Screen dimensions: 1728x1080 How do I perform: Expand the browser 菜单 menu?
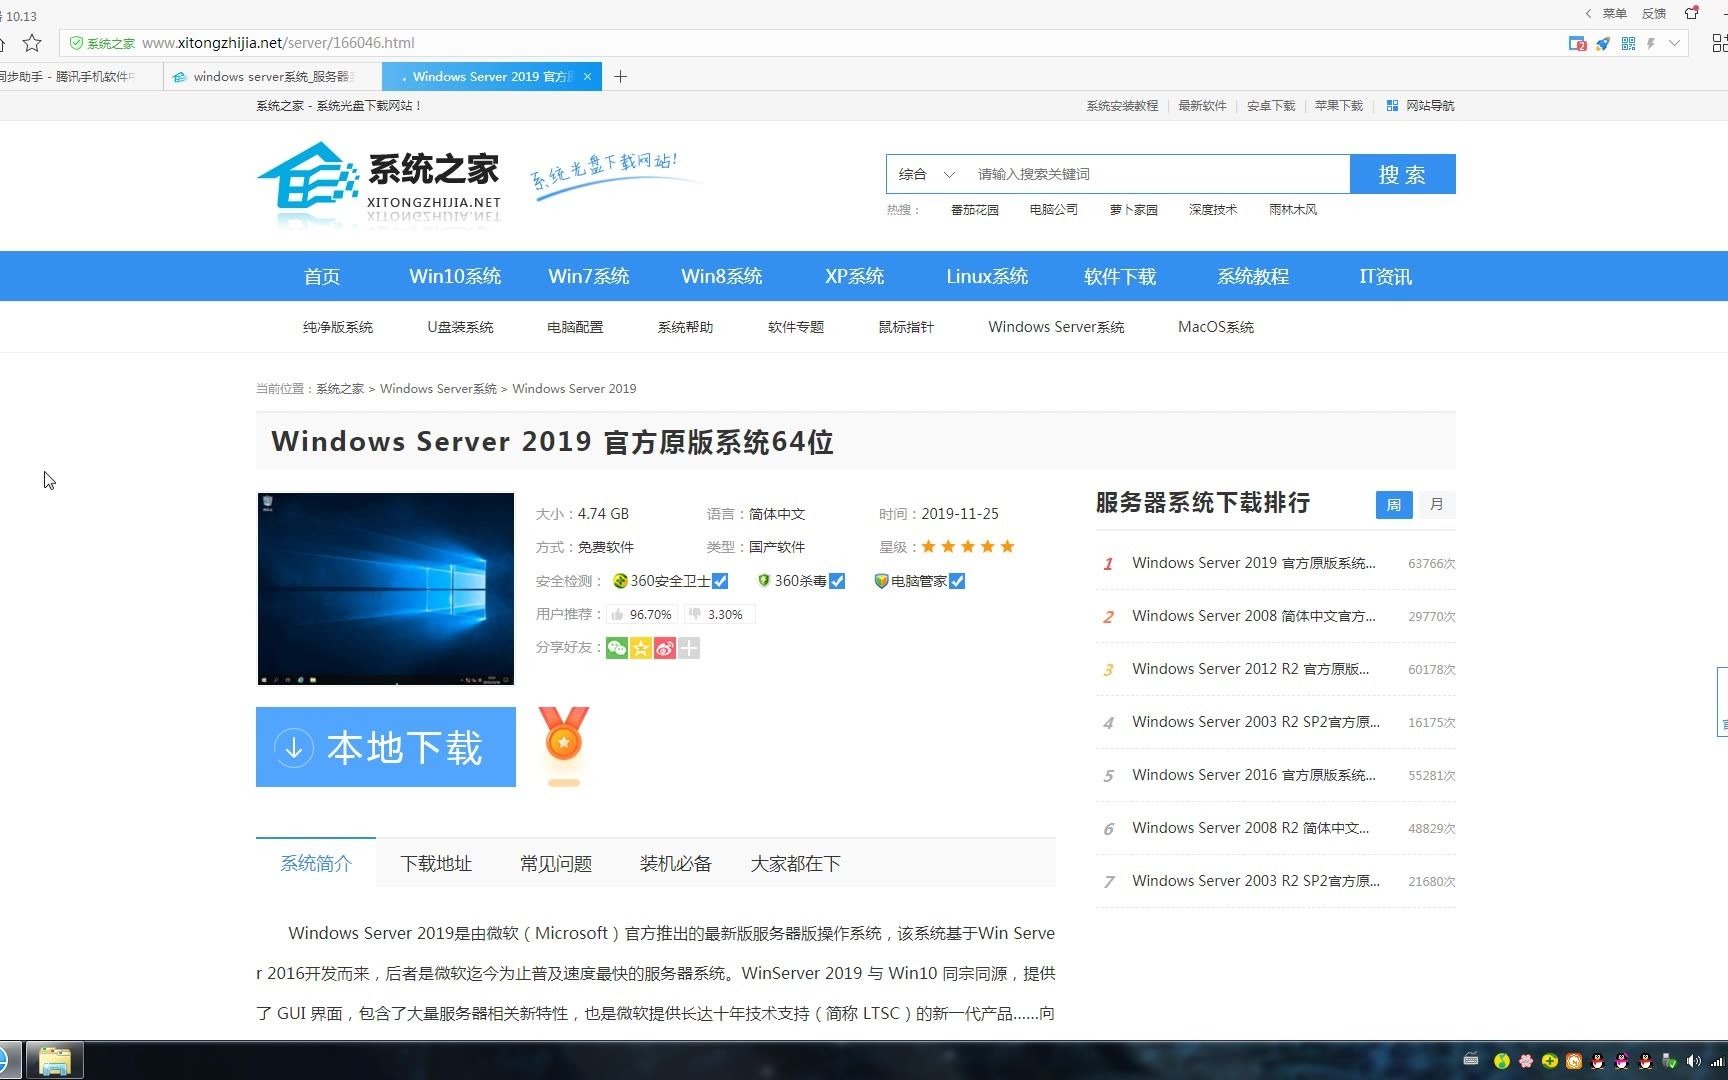1614,13
